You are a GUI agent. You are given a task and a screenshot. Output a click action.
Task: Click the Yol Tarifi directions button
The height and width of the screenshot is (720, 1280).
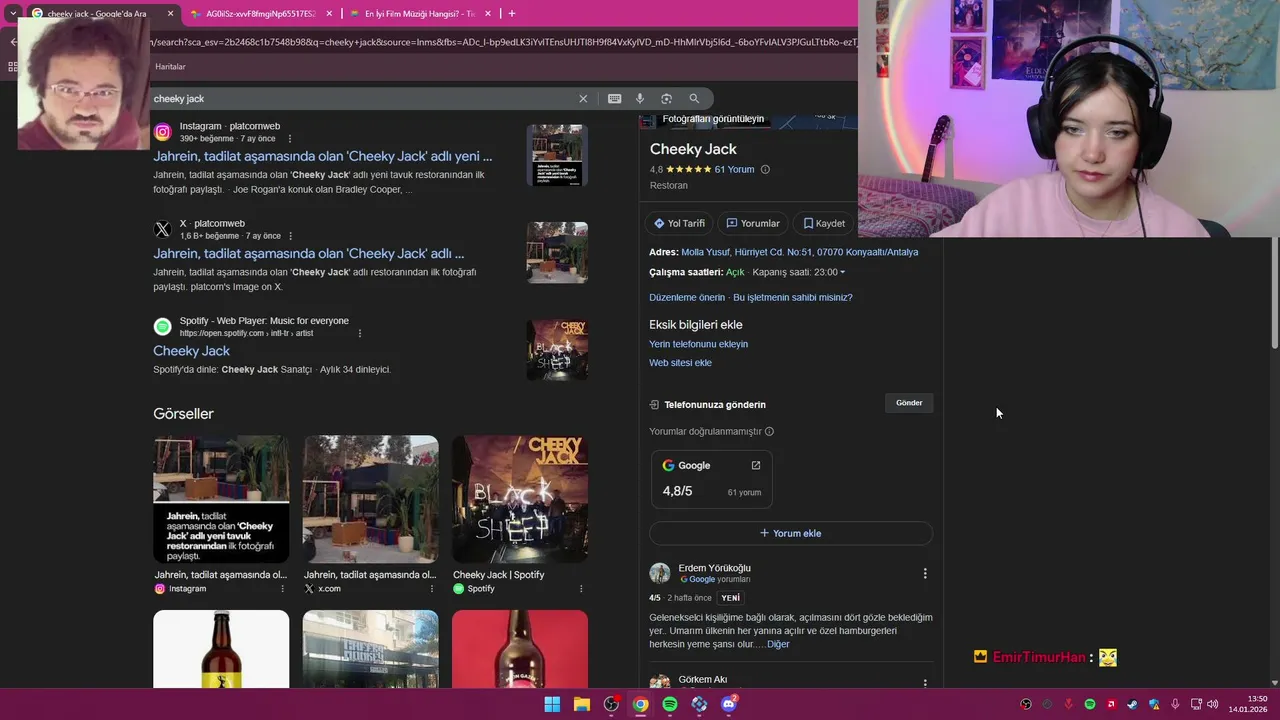pyautogui.click(x=679, y=223)
